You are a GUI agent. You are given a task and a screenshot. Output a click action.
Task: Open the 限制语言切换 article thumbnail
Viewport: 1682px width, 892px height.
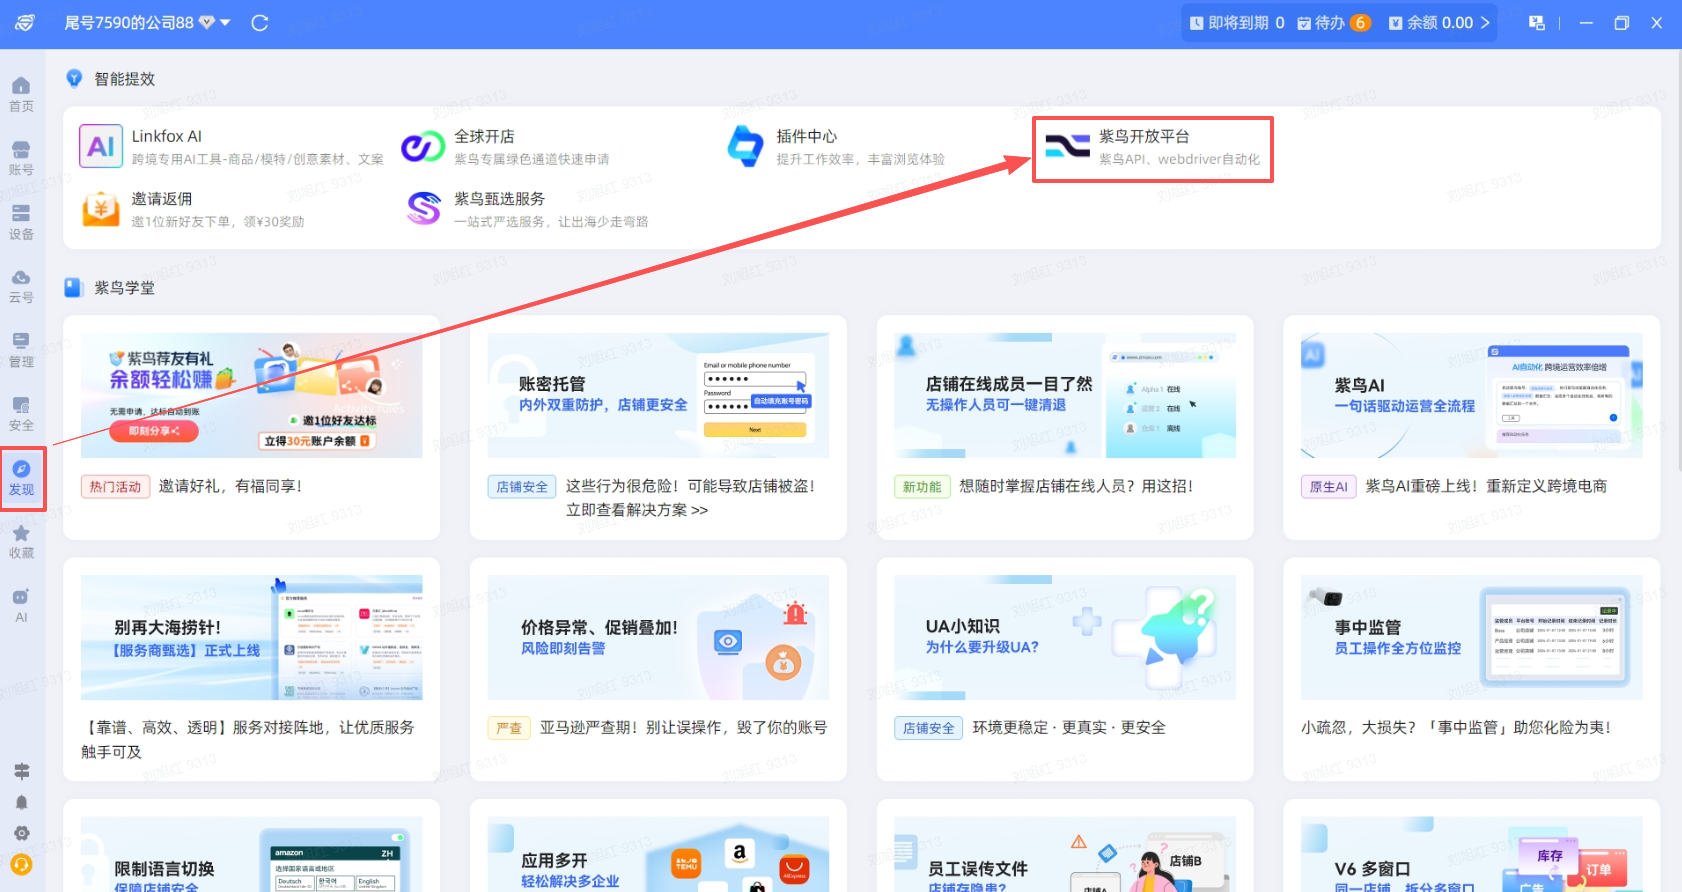(252, 854)
